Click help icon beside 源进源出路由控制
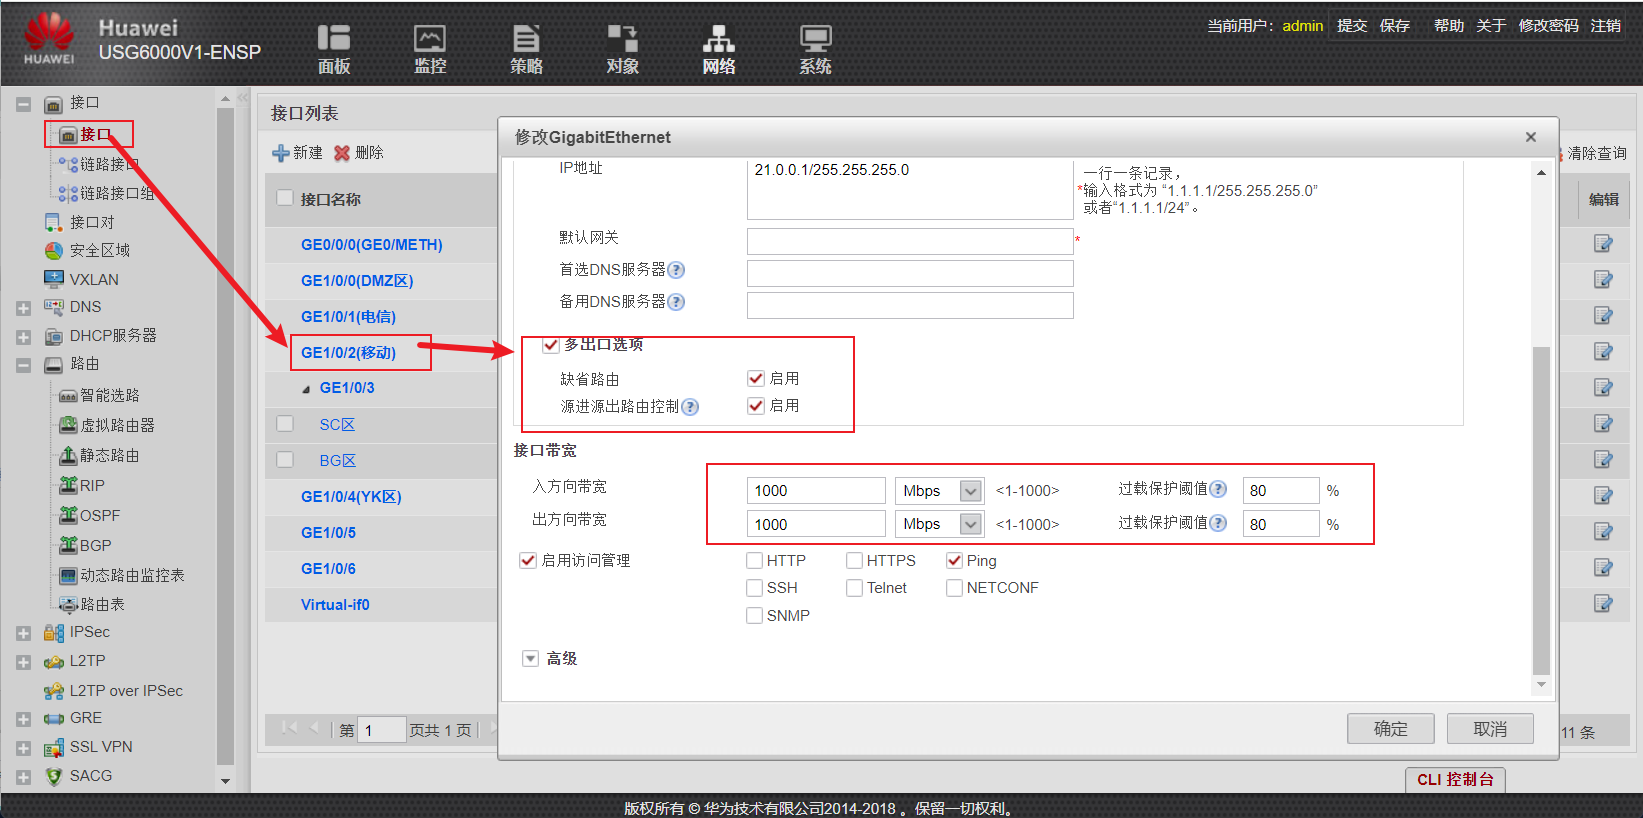Viewport: 1643px width, 818px height. [x=690, y=407]
